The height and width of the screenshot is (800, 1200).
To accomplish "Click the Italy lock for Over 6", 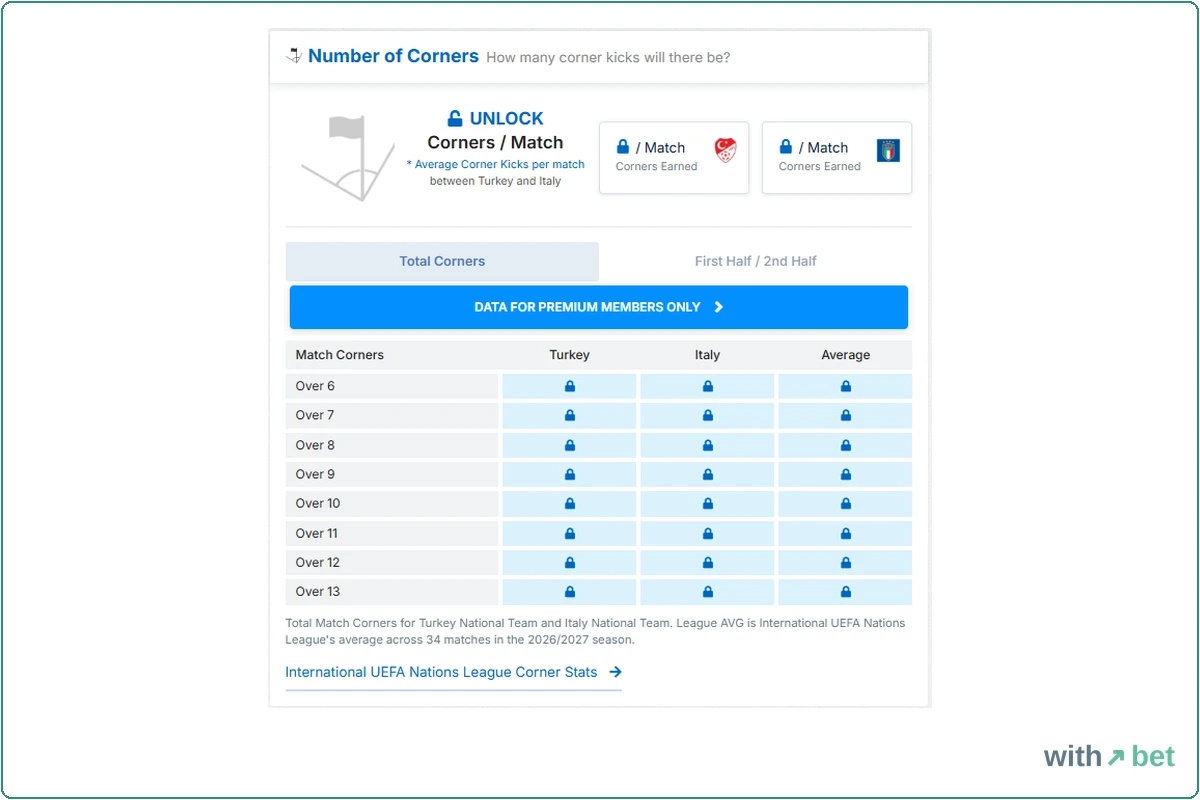I will click(x=708, y=386).
